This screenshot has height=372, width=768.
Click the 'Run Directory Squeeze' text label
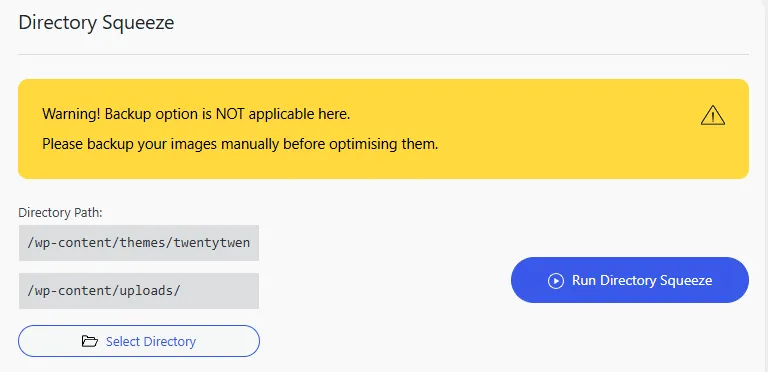coord(642,280)
